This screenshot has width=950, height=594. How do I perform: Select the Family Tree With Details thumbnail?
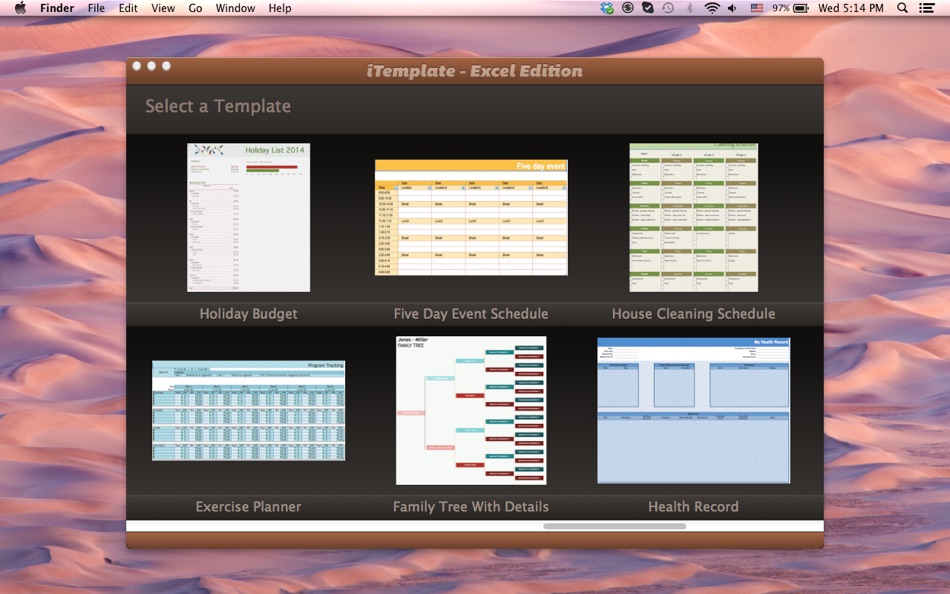[471, 410]
